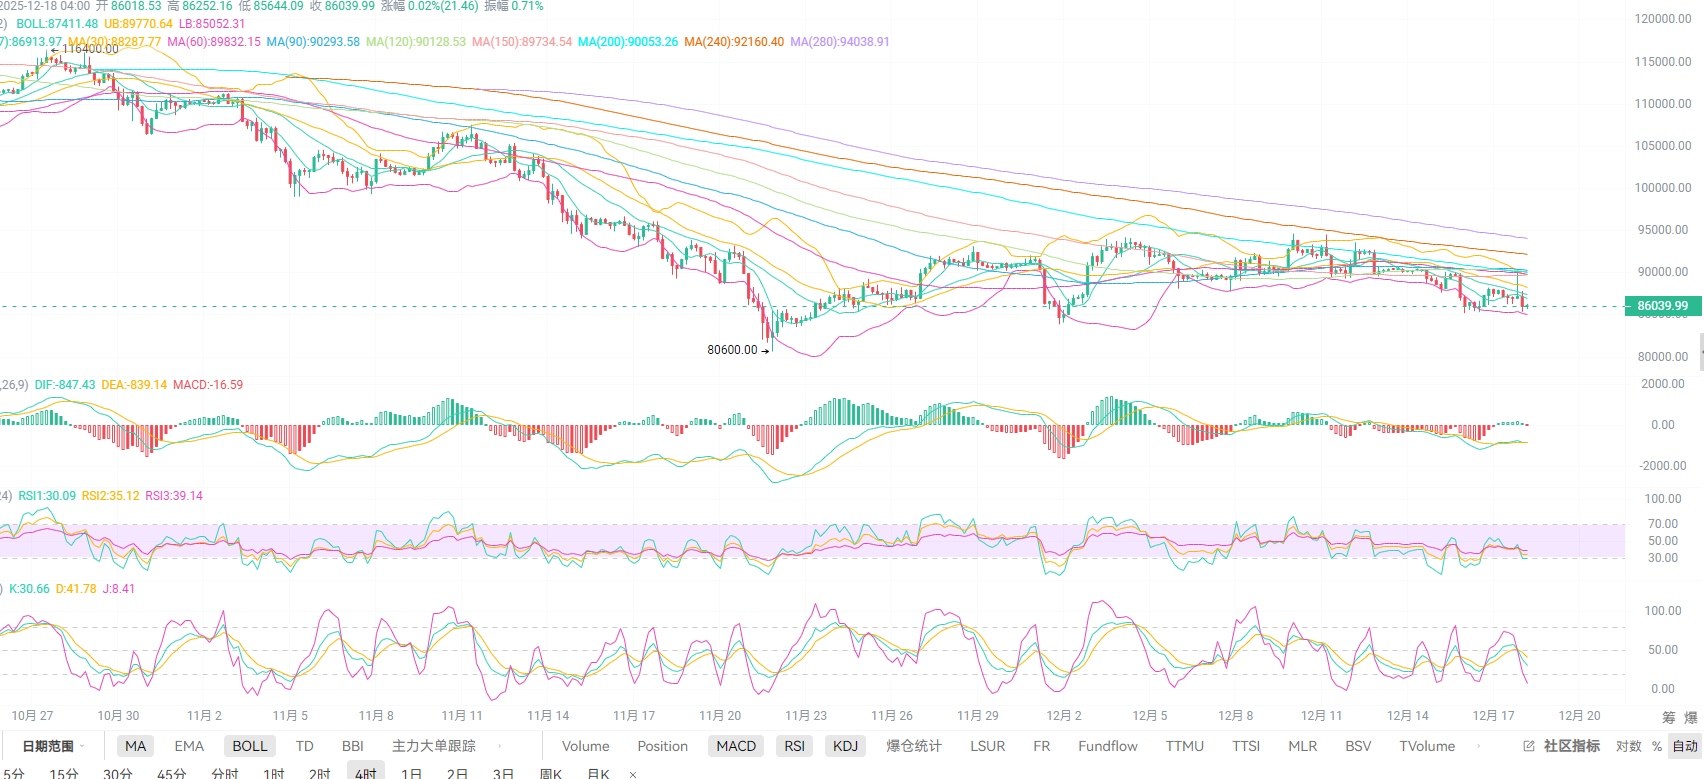The height and width of the screenshot is (779, 1704).
Task: Enable the EMA overlay indicator
Action: 189,746
